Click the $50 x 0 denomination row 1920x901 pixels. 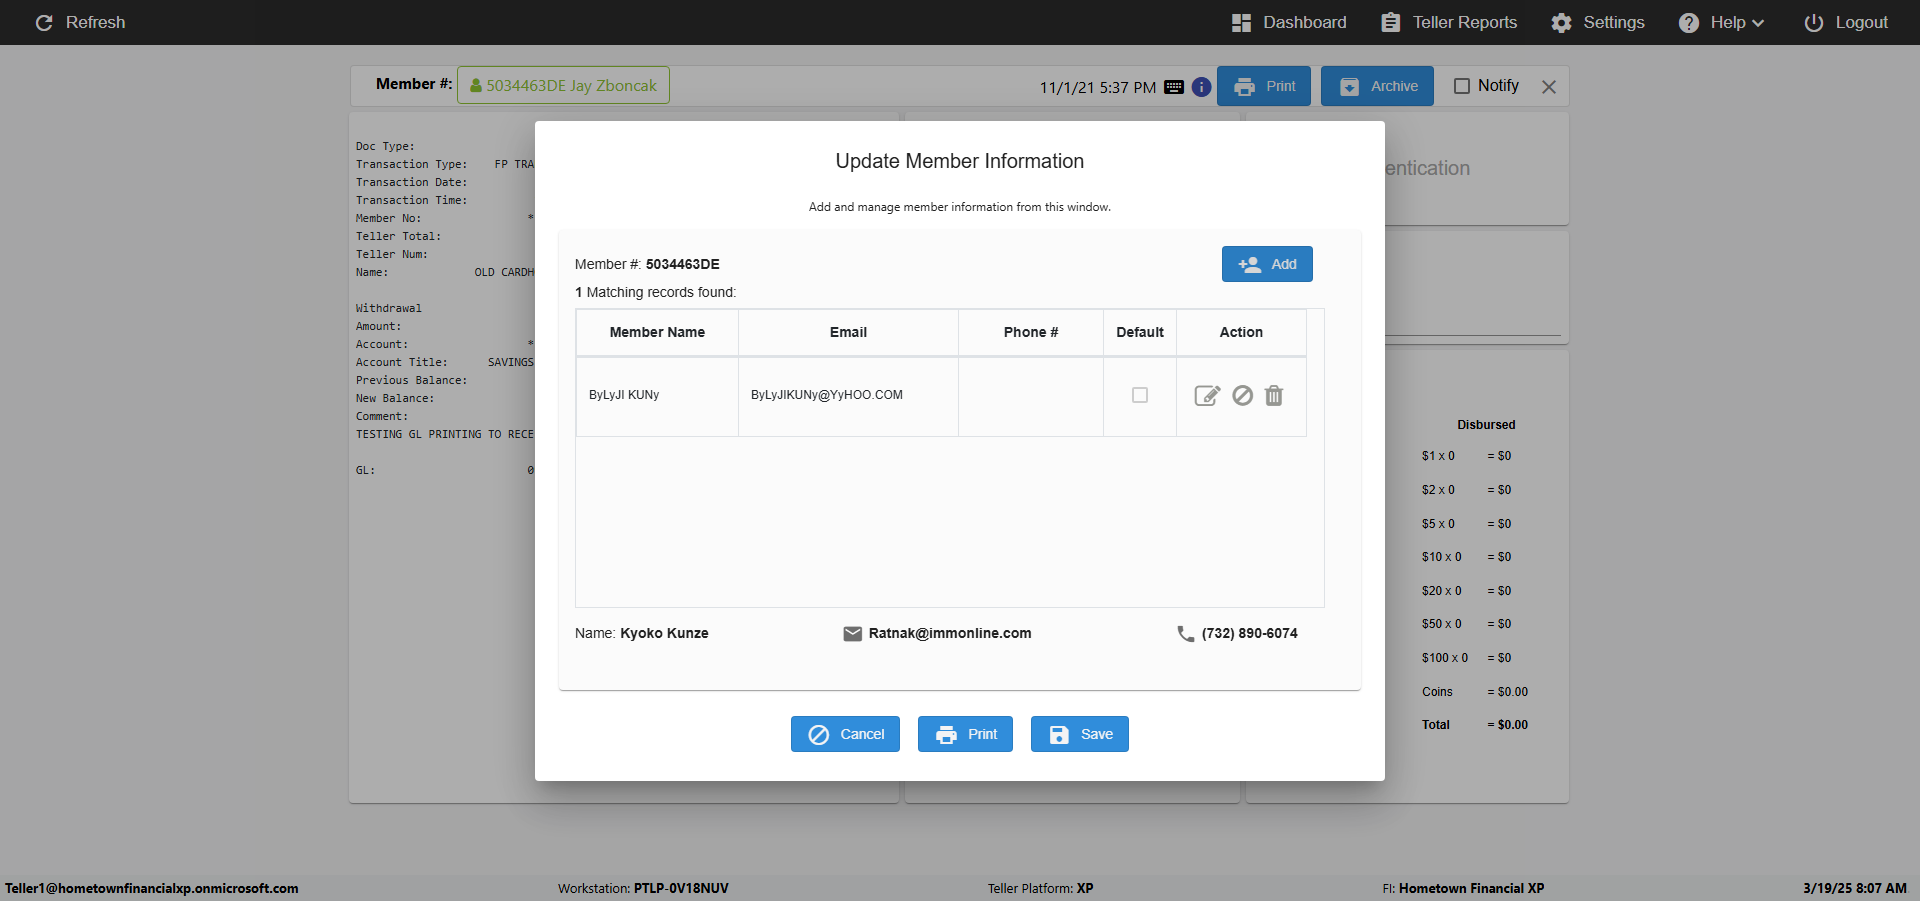[1467, 624]
